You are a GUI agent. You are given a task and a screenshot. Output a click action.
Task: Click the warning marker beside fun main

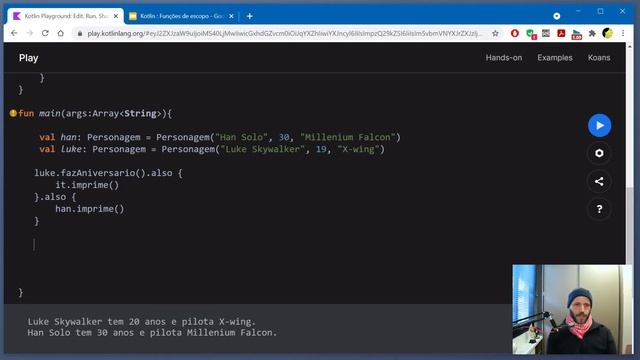click(13, 113)
